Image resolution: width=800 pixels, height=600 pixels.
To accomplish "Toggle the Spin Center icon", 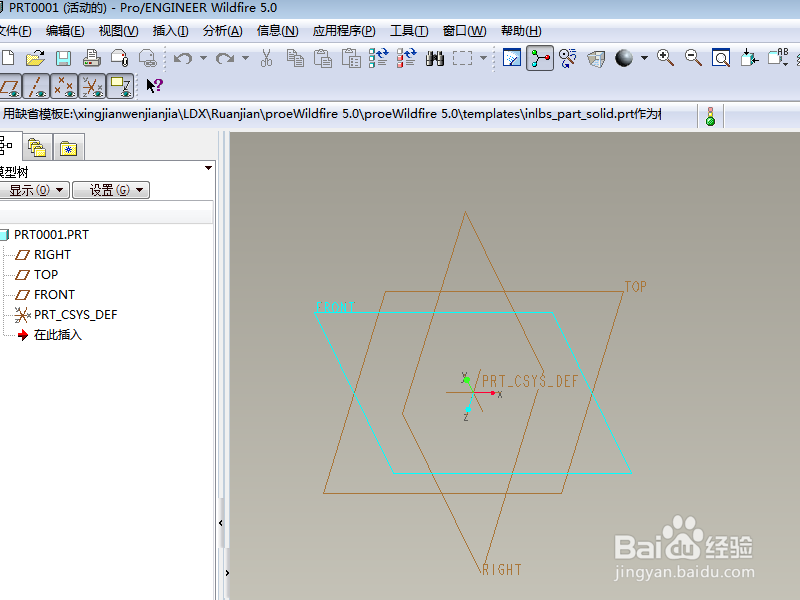I will point(540,58).
